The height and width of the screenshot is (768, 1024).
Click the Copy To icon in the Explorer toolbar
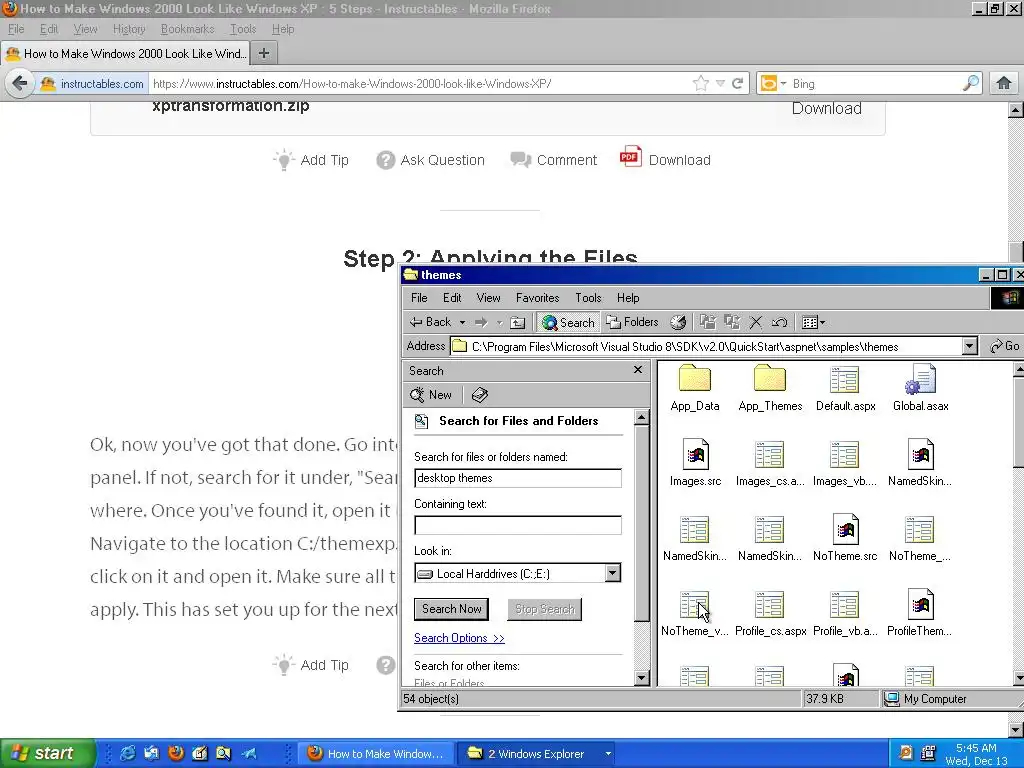(x=732, y=322)
